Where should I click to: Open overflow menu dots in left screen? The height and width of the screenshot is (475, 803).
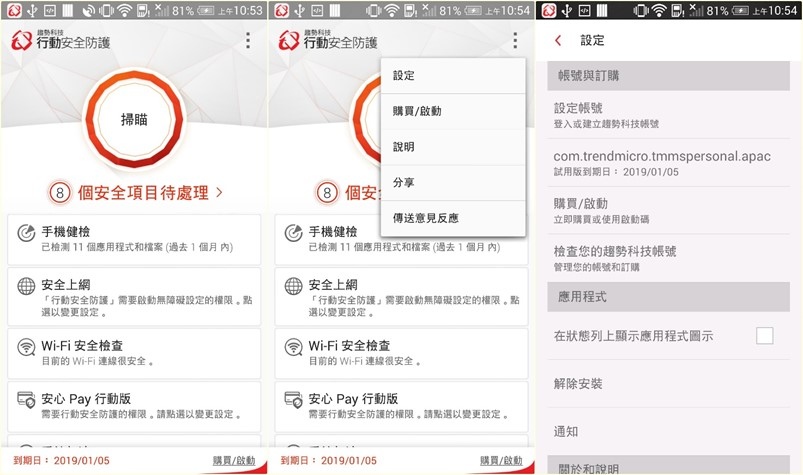[x=248, y=40]
